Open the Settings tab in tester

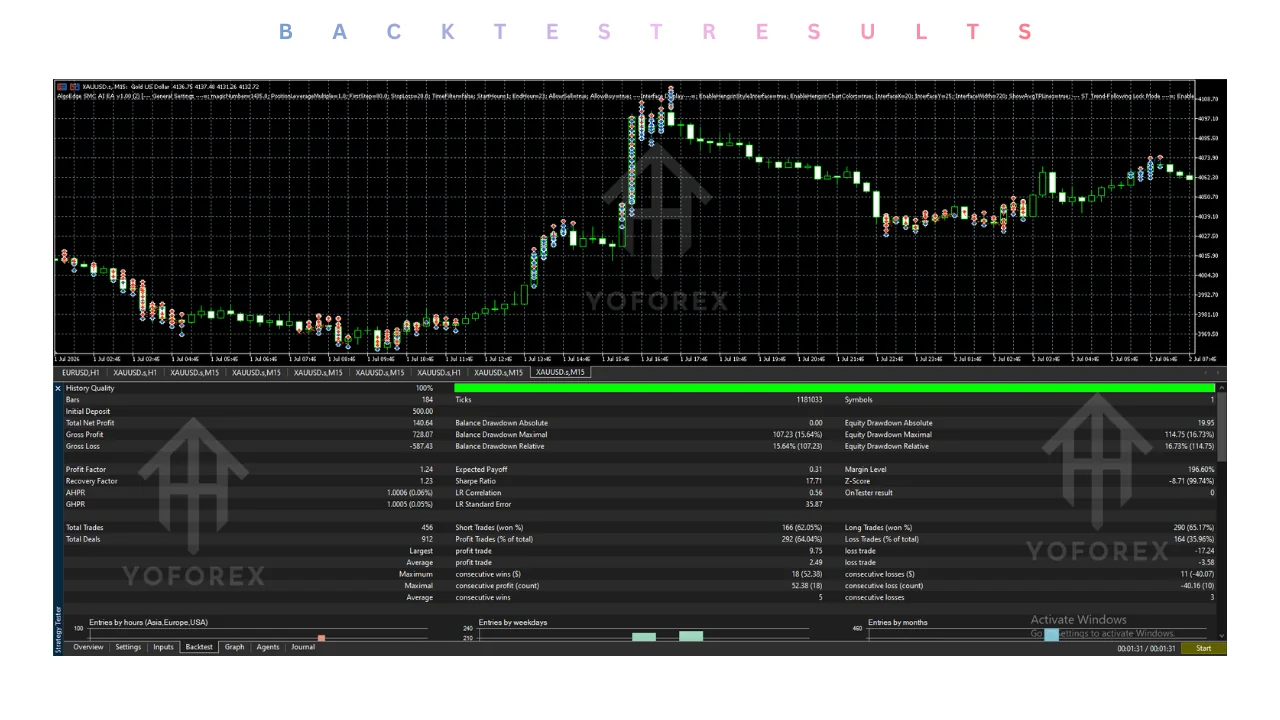pyautogui.click(x=128, y=647)
